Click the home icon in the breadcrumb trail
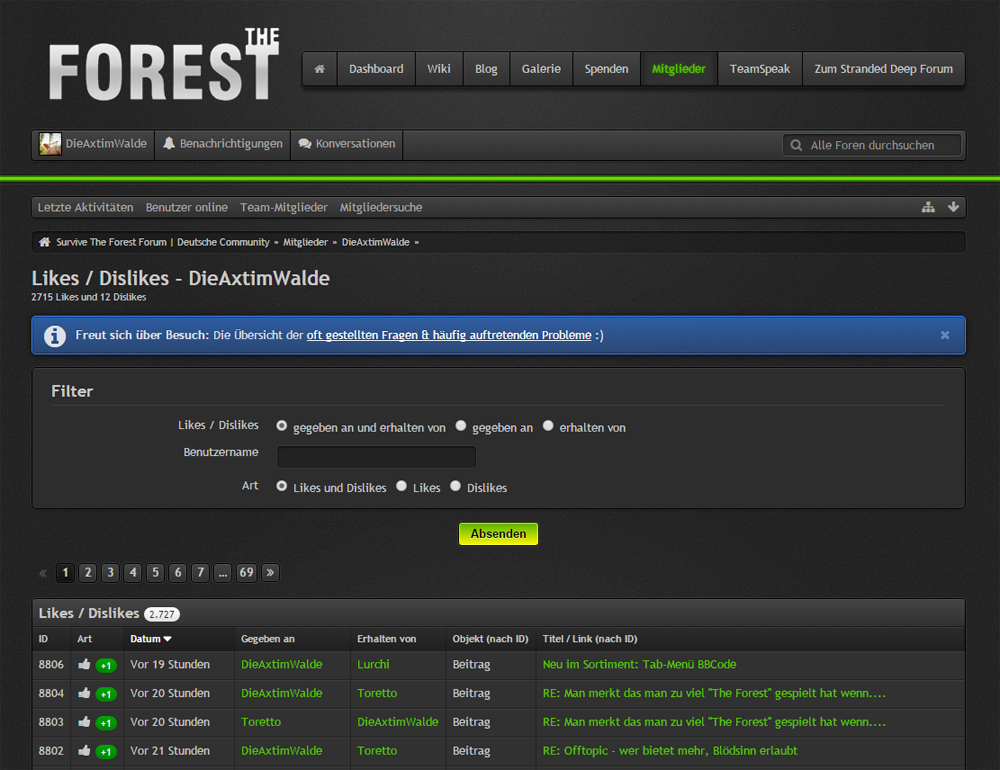This screenshot has height=770, width=1000. 44,242
